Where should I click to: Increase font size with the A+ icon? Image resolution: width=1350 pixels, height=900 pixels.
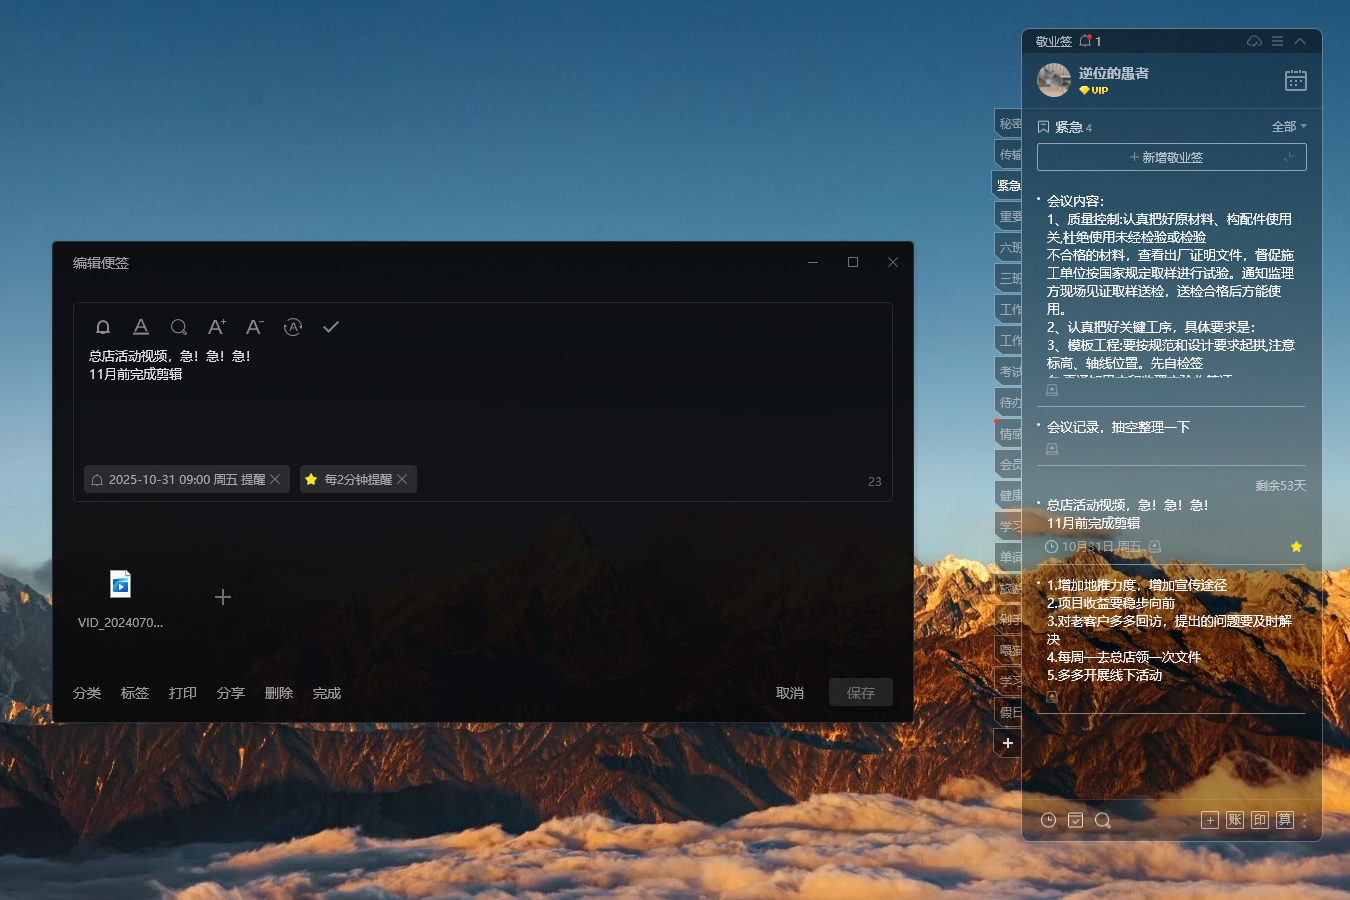tap(216, 327)
